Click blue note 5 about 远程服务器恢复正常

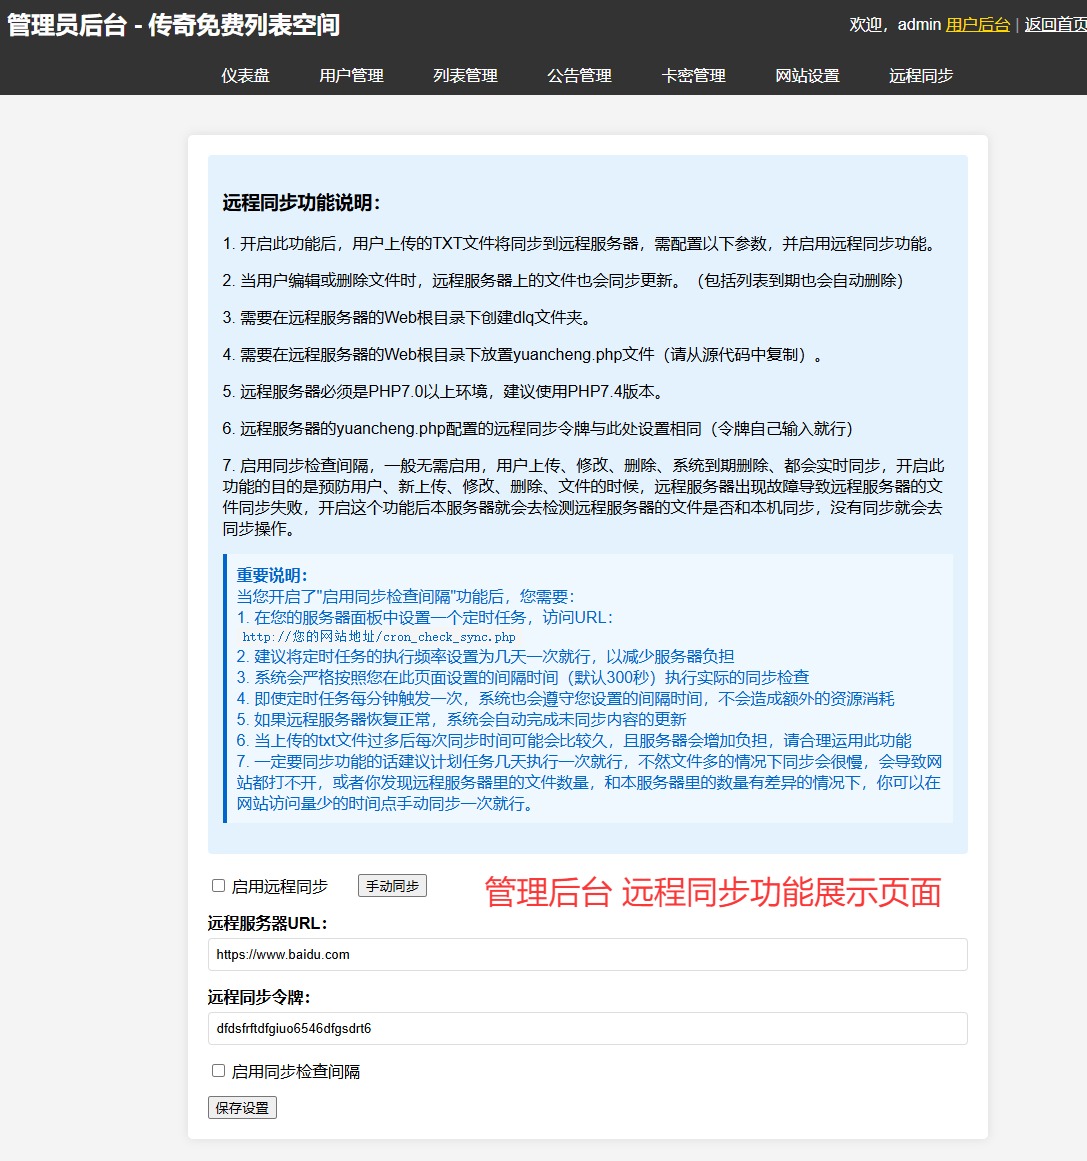tap(461, 720)
